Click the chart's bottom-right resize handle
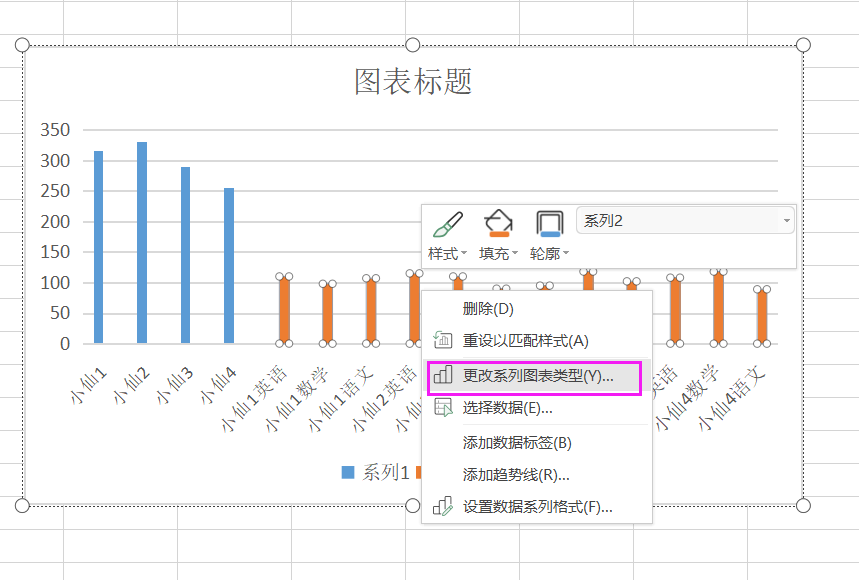Image resolution: width=859 pixels, height=580 pixels. pyautogui.click(x=803, y=506)
